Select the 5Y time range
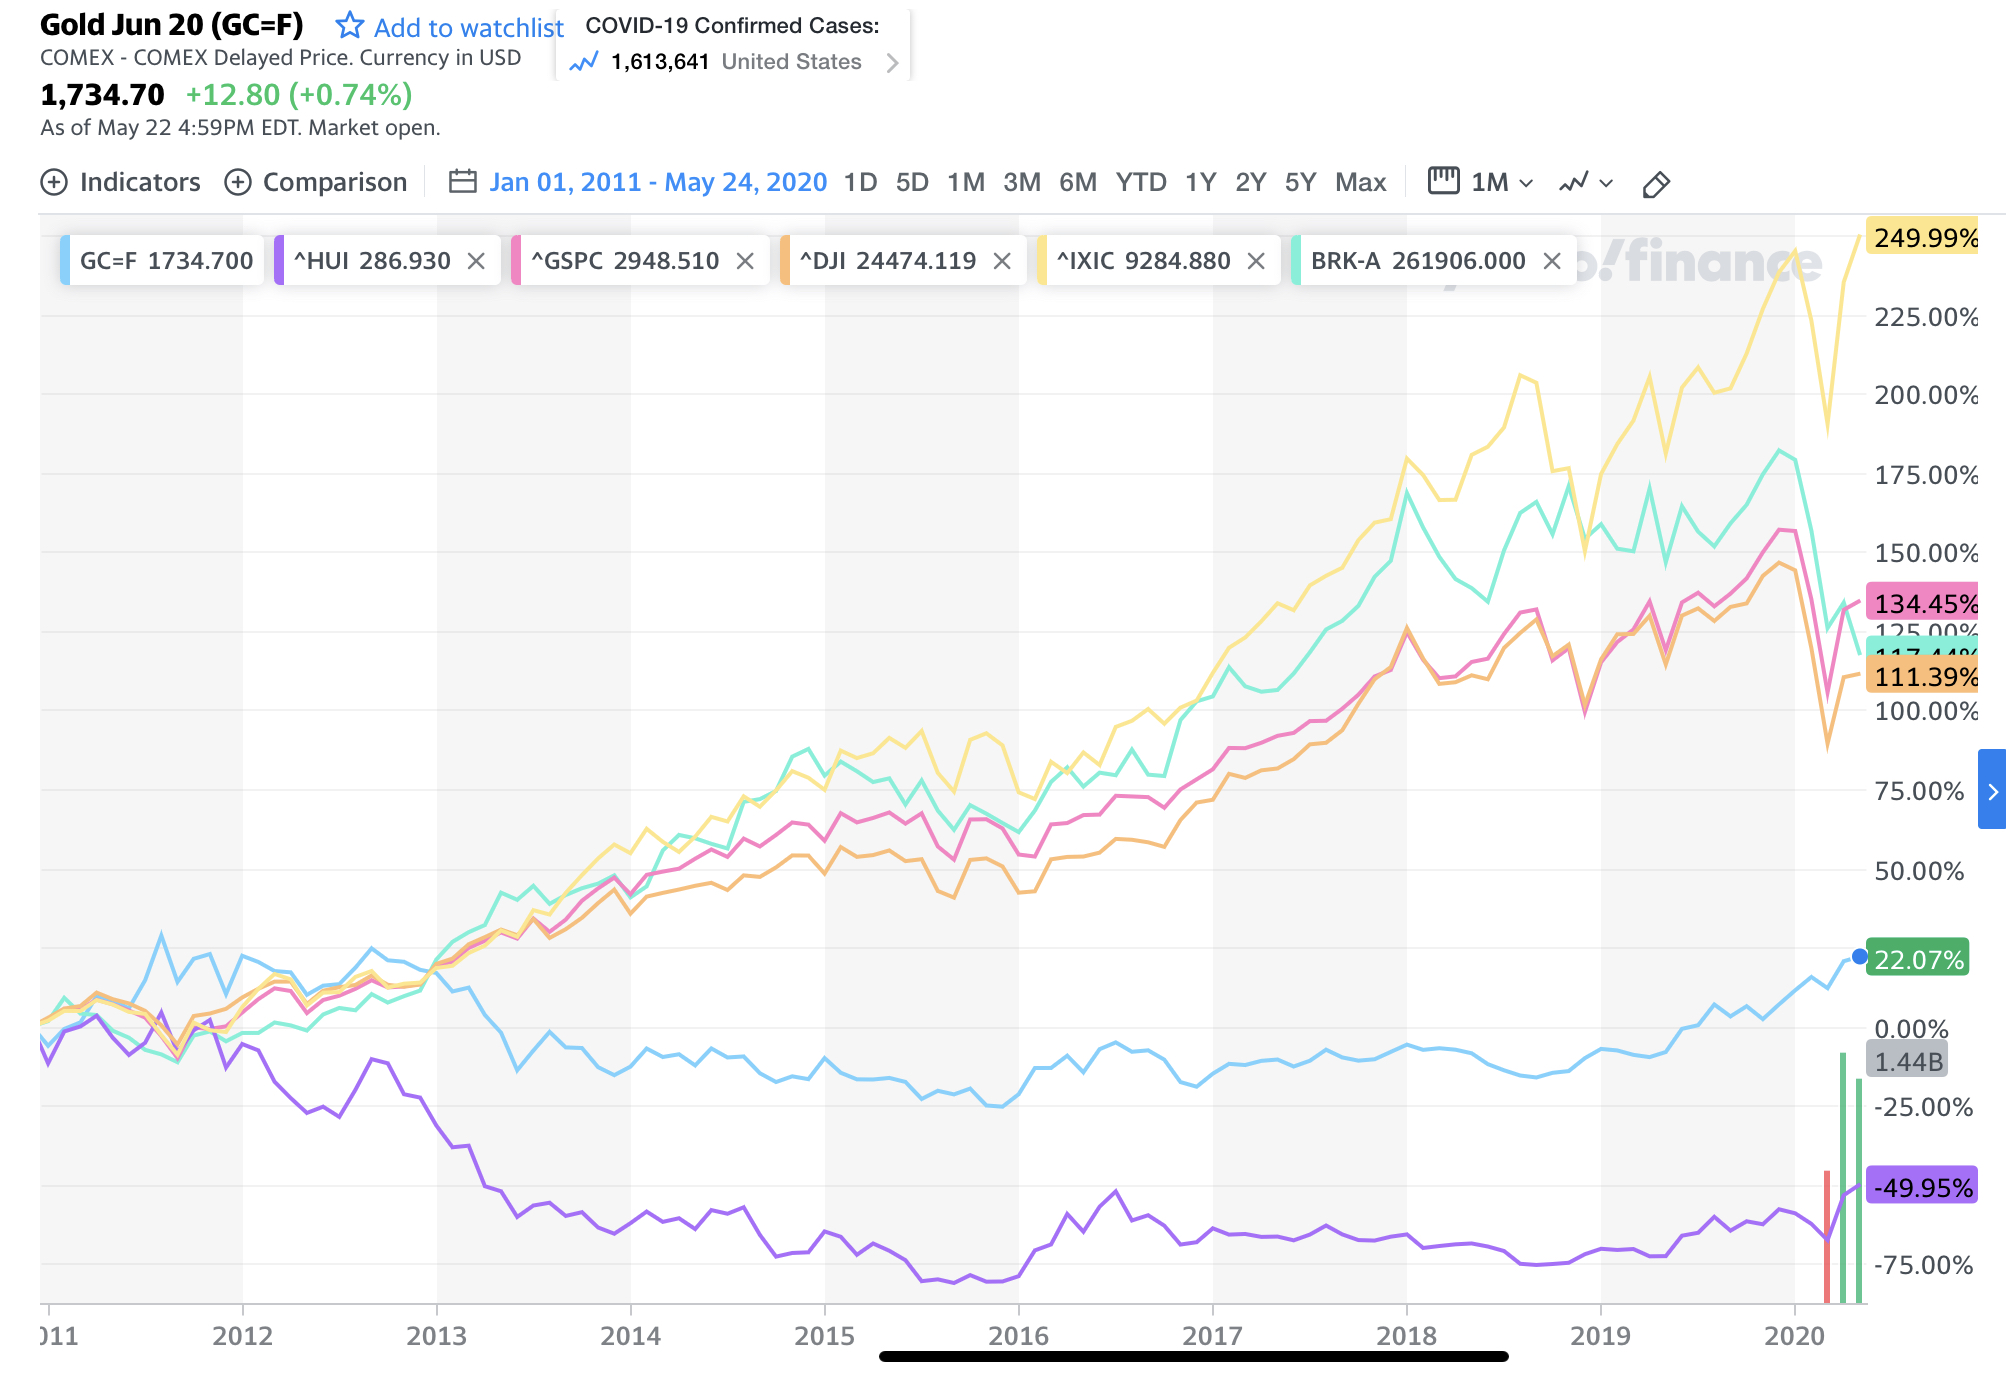The height and width of the screenshot is (1377, 2006). (x=1300, y=182)
